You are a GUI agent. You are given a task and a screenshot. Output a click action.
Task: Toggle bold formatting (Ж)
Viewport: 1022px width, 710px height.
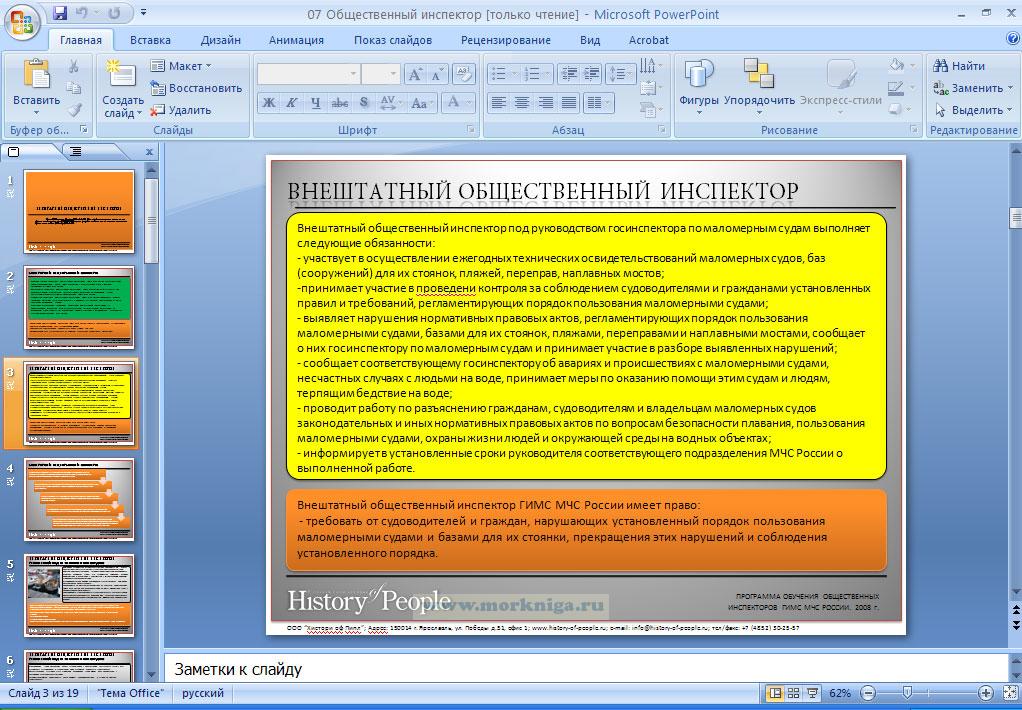tap(268, 102)
